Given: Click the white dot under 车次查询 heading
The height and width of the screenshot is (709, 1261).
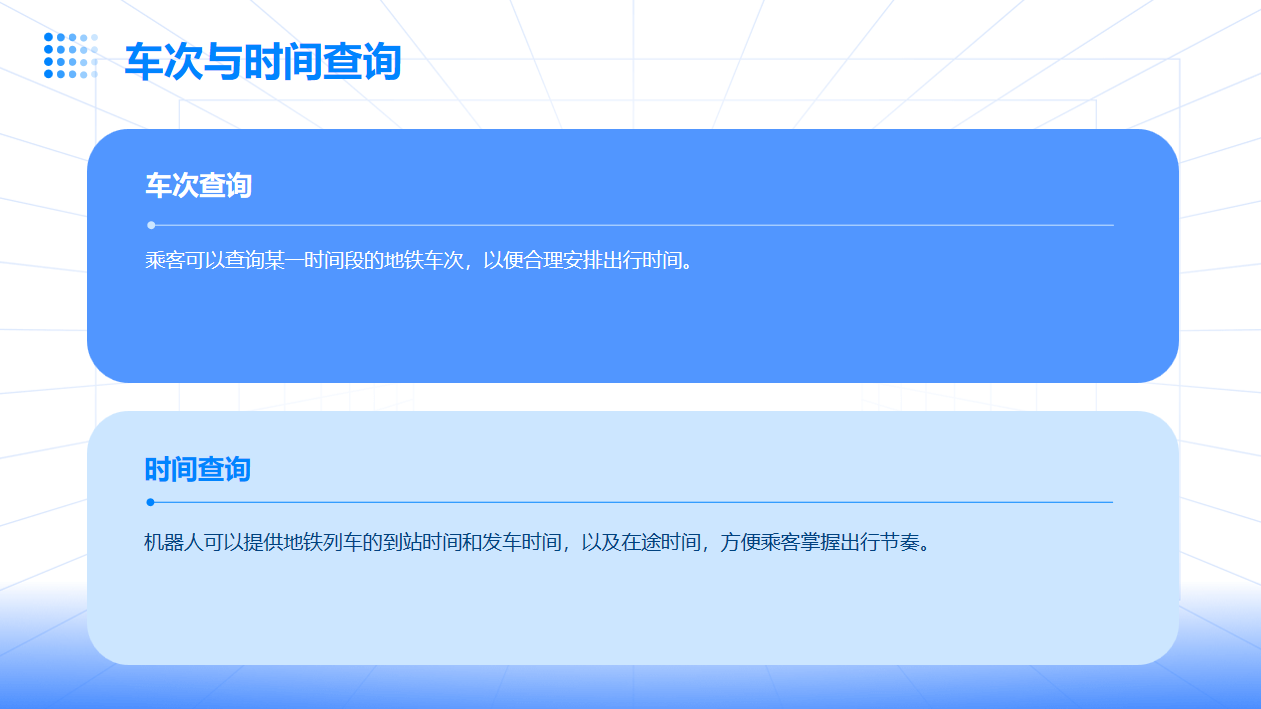Looking at the screenshot, I should (x=151, y=225).
